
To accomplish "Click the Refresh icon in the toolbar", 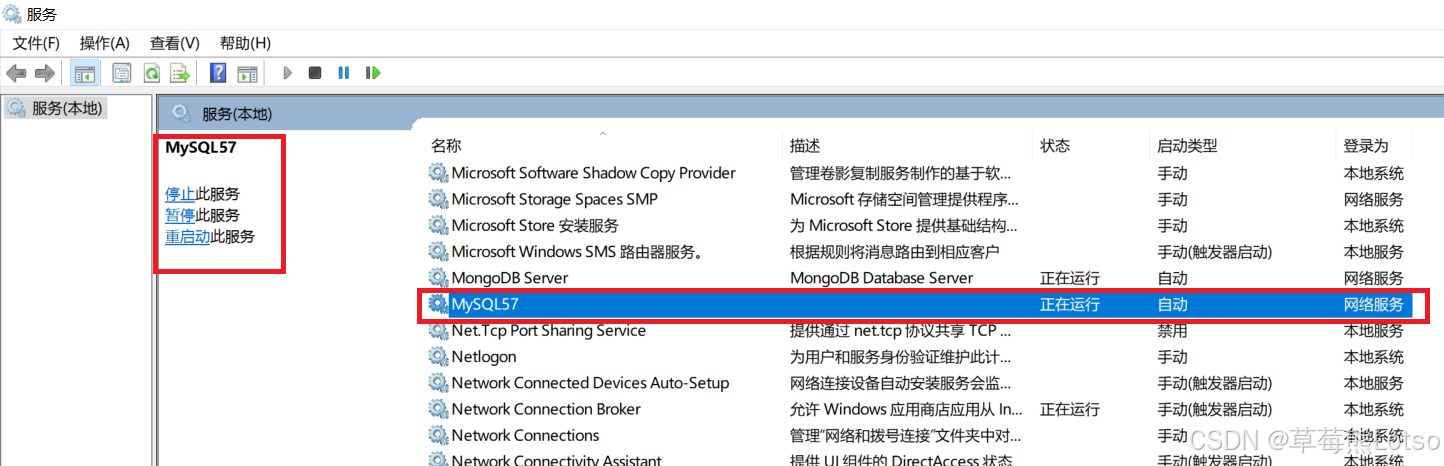I will click(151, 73).
